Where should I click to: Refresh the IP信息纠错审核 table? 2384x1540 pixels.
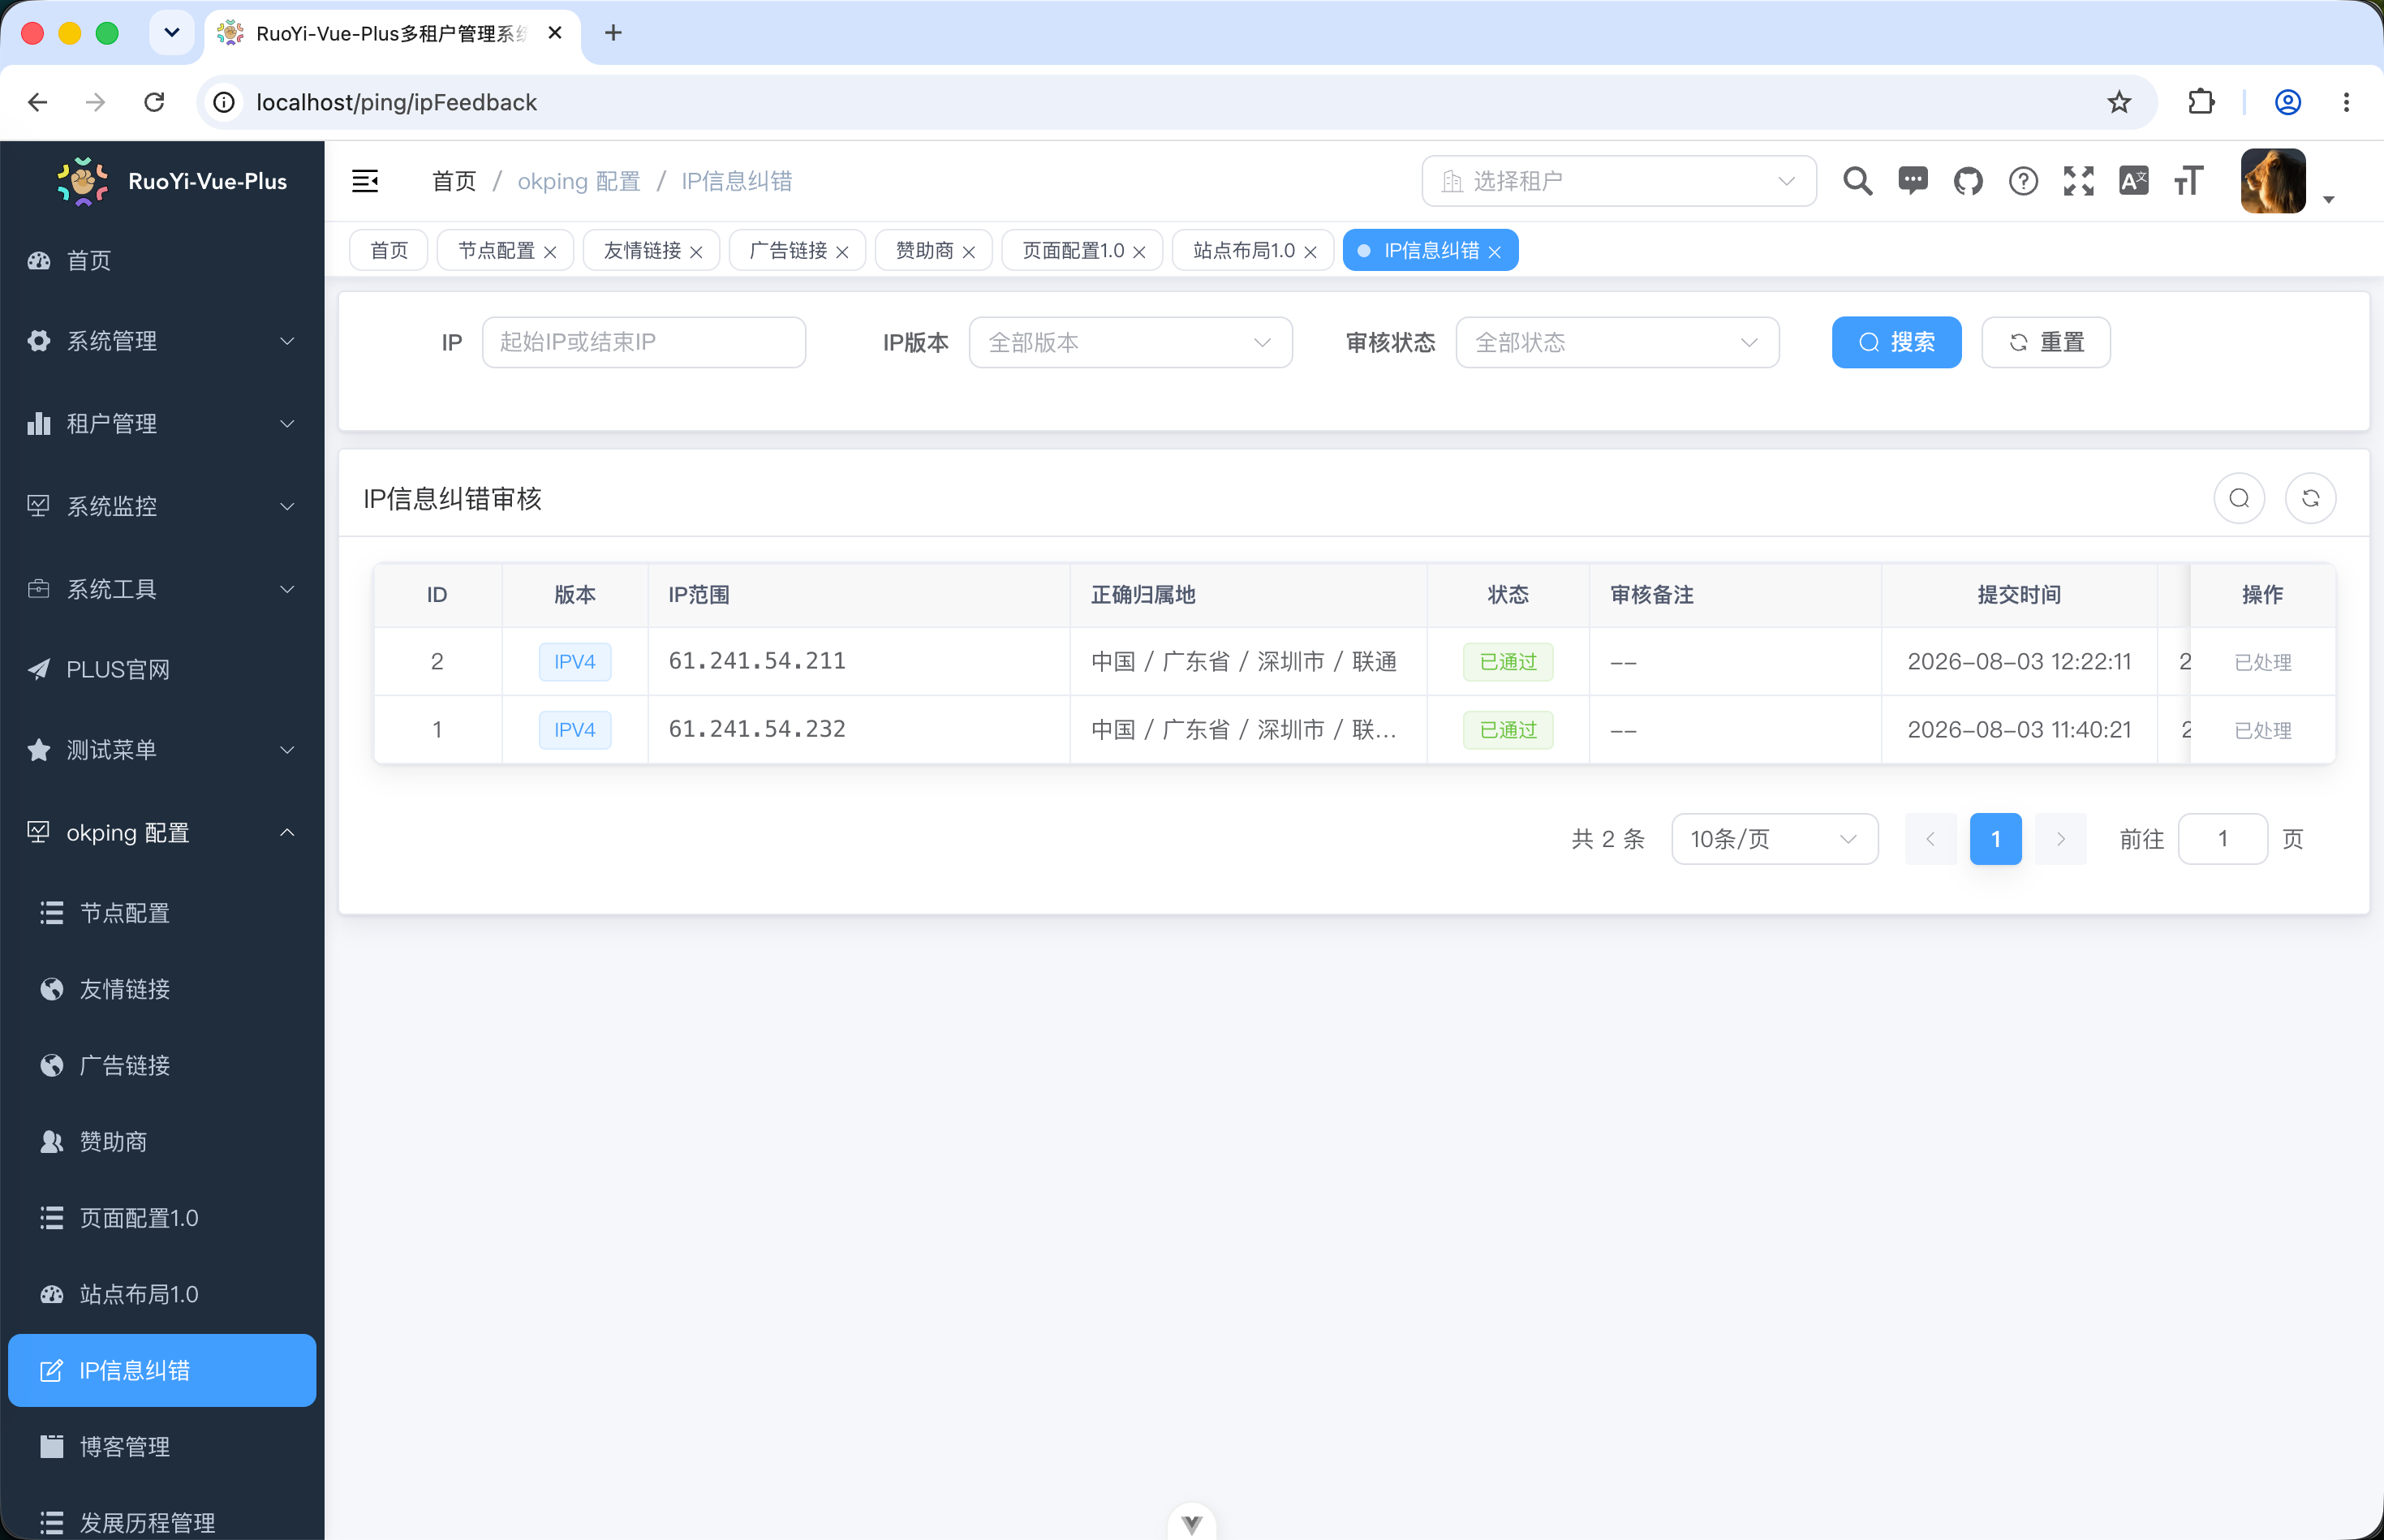pyautogui.click(x=2310, y=498)
